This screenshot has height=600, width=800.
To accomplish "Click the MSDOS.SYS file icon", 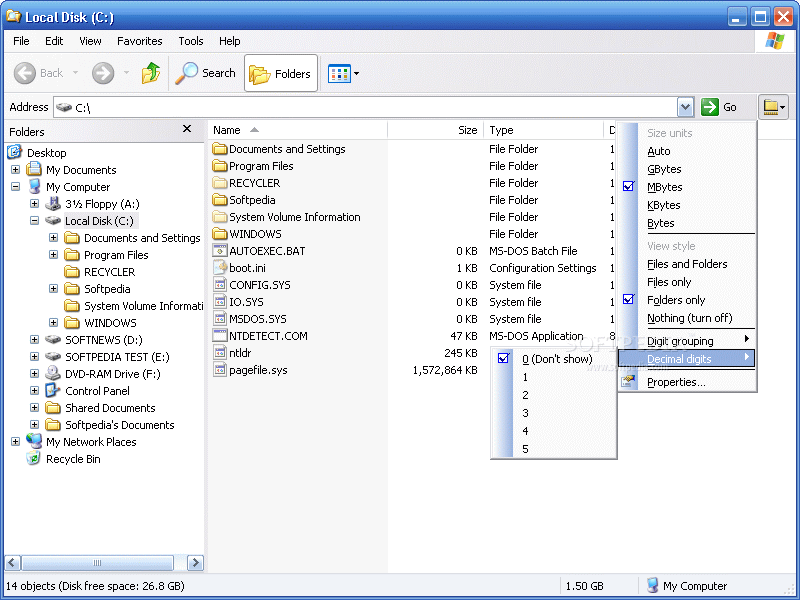I will click(219, 319).
